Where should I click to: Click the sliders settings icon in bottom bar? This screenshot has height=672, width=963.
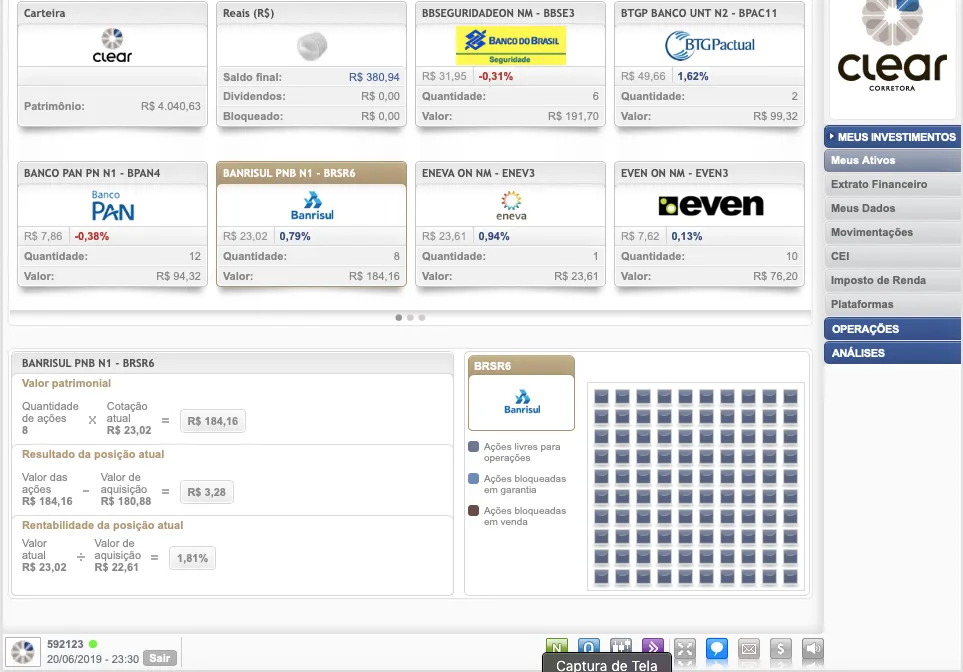(x=620, y=648)
